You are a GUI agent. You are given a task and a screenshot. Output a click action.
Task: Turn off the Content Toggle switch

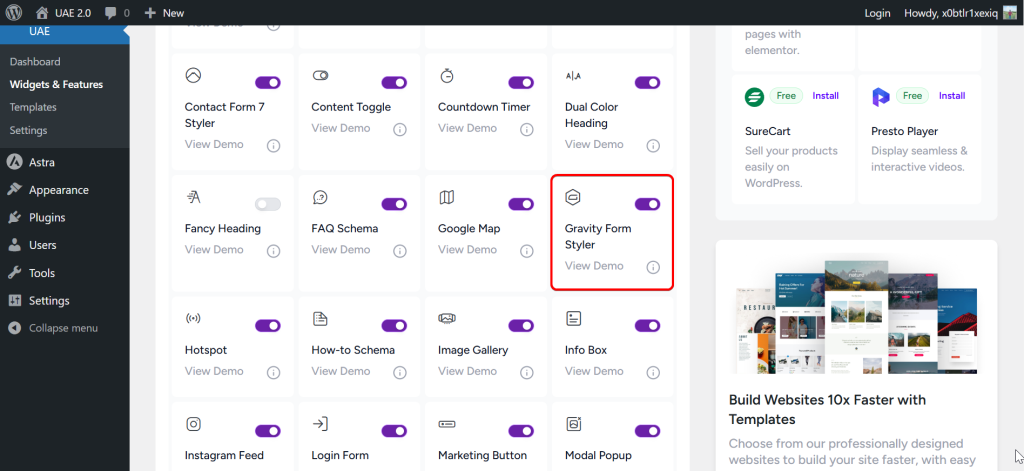[394, 83]
